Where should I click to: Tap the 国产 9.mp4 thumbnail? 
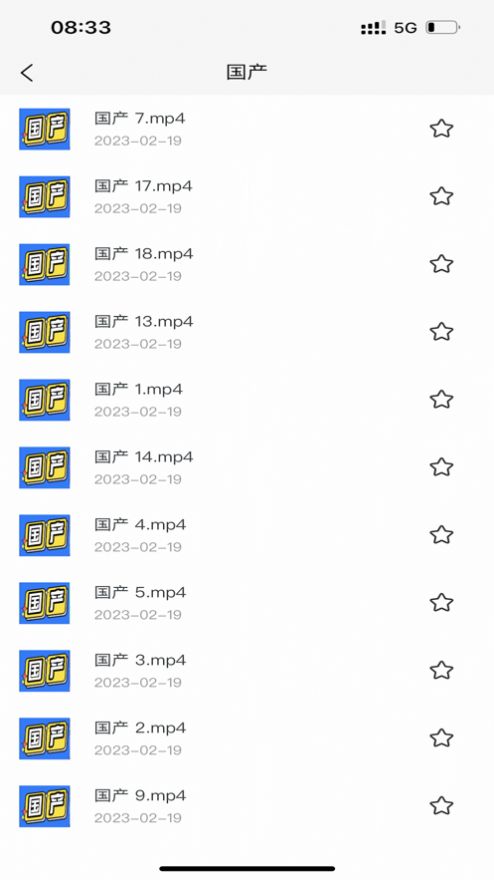pyautogui.click(x=44, y=806)
